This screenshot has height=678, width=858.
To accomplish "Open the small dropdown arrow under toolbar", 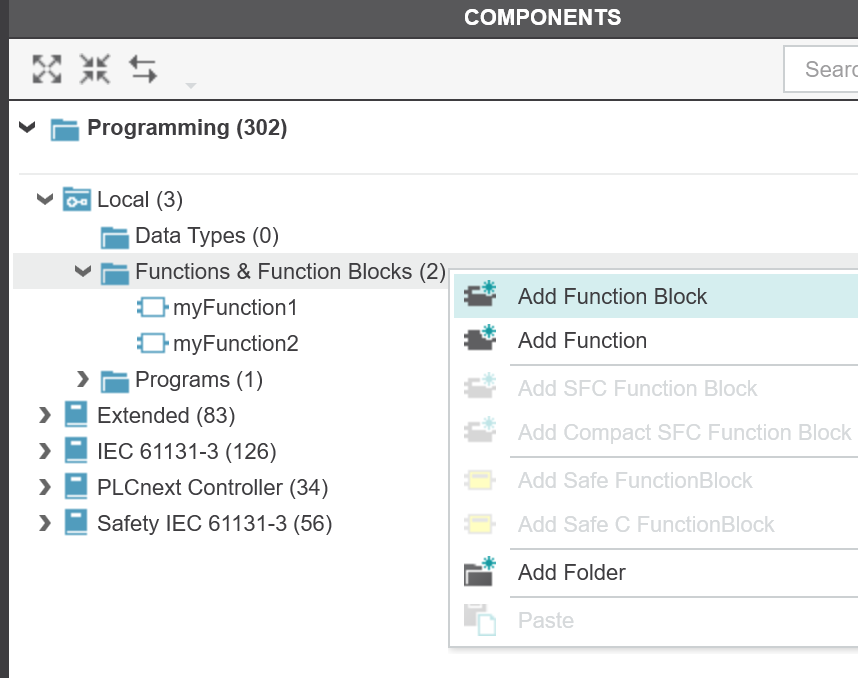I will click(x=191, y=85).
